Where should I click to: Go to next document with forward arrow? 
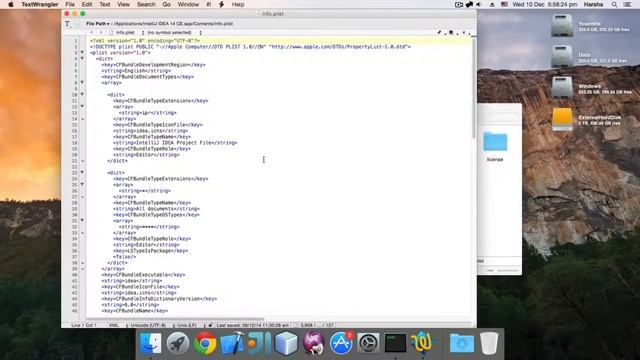pos(101,32)
